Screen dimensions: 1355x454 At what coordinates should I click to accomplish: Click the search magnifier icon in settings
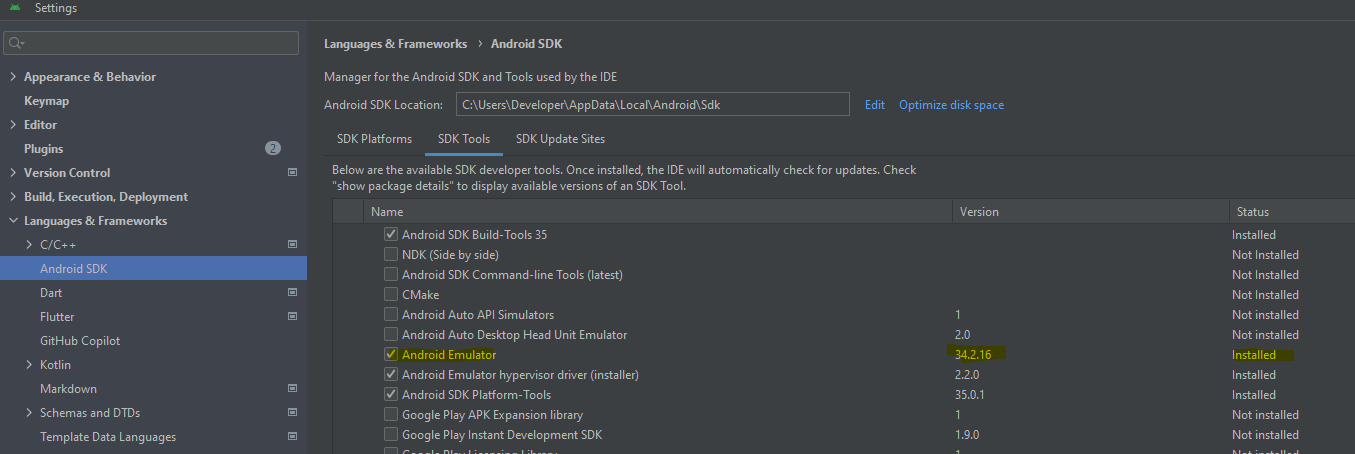pyautogui.click(x=16, y=43)
